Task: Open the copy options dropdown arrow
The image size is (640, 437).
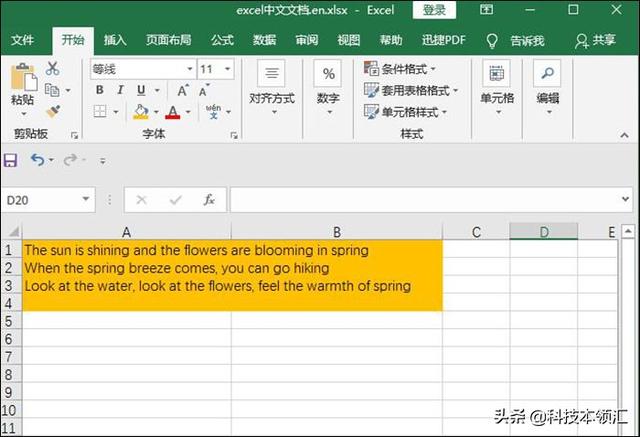Action: pyautogui.click(x=68, y=91)
